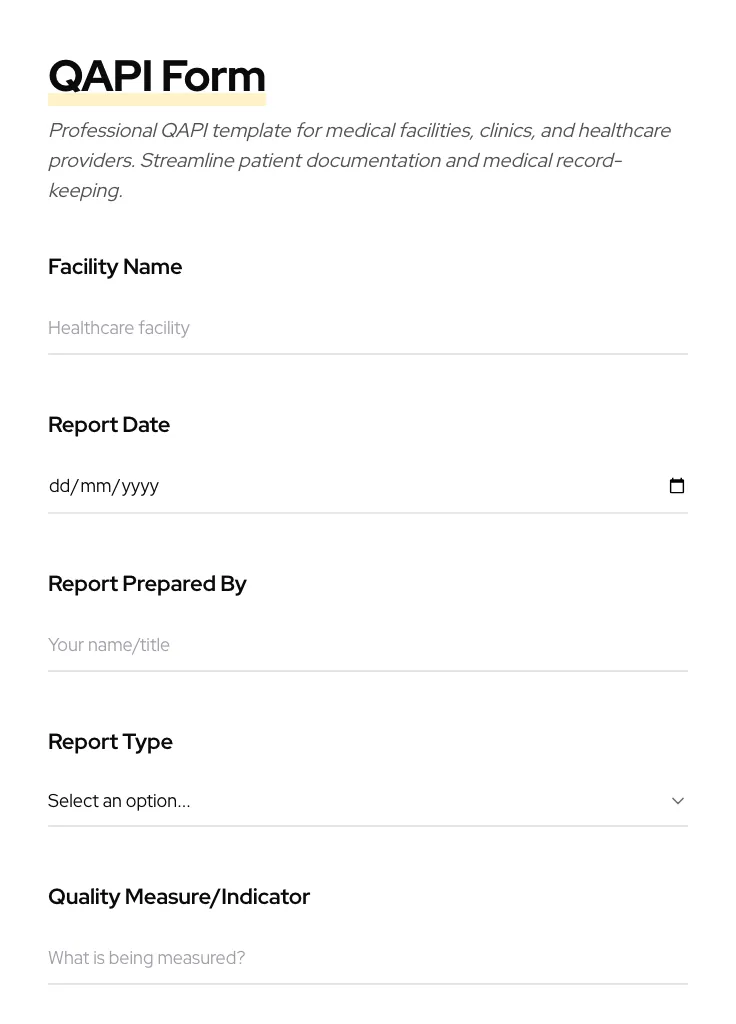Open the calendar picker icon for Report Date
Image resolution: width=736 pixels, height=1024 pixels.
click(677, 486)
